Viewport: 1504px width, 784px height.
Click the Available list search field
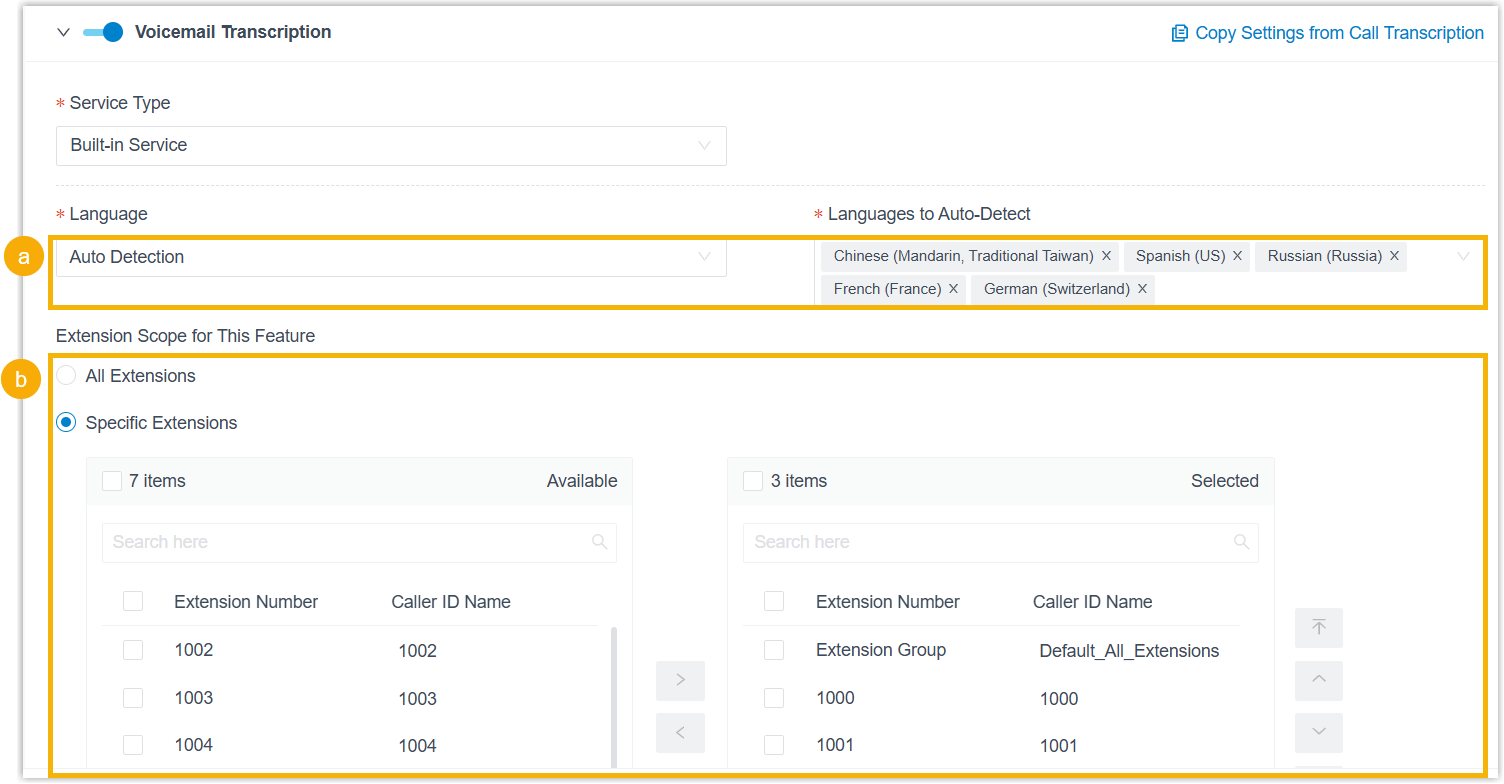(x=359, y=542)
